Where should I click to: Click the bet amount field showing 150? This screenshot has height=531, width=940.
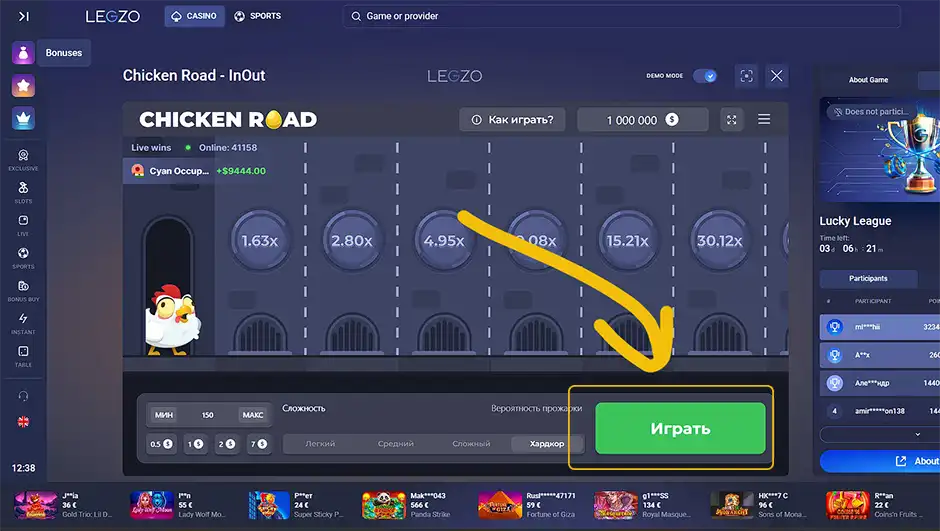(x=207, y=415)
